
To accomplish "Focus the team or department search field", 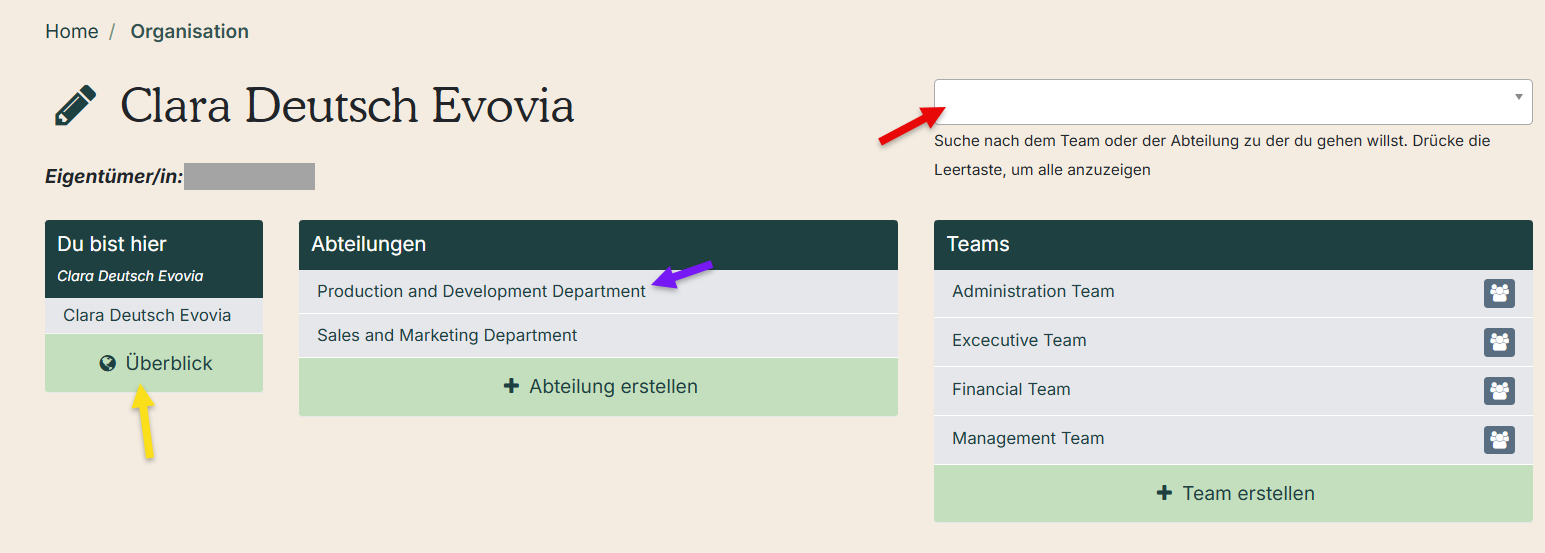I will tap(1233, 102).
